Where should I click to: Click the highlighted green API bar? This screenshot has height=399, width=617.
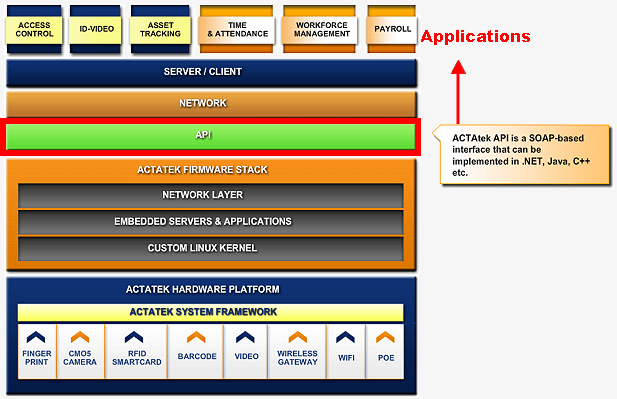[x=211, y=137]
